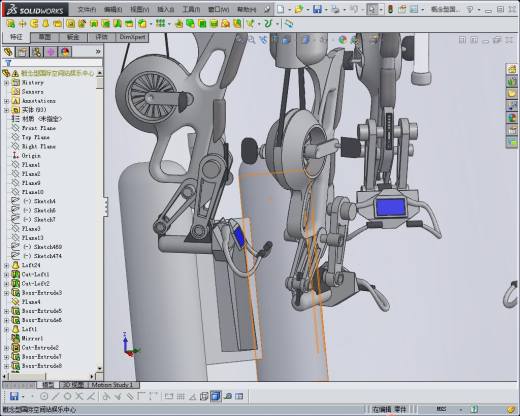Viewport: 520px width, 416px height.
Task: Open the fourth menu in menu bar
Action: 166,10
